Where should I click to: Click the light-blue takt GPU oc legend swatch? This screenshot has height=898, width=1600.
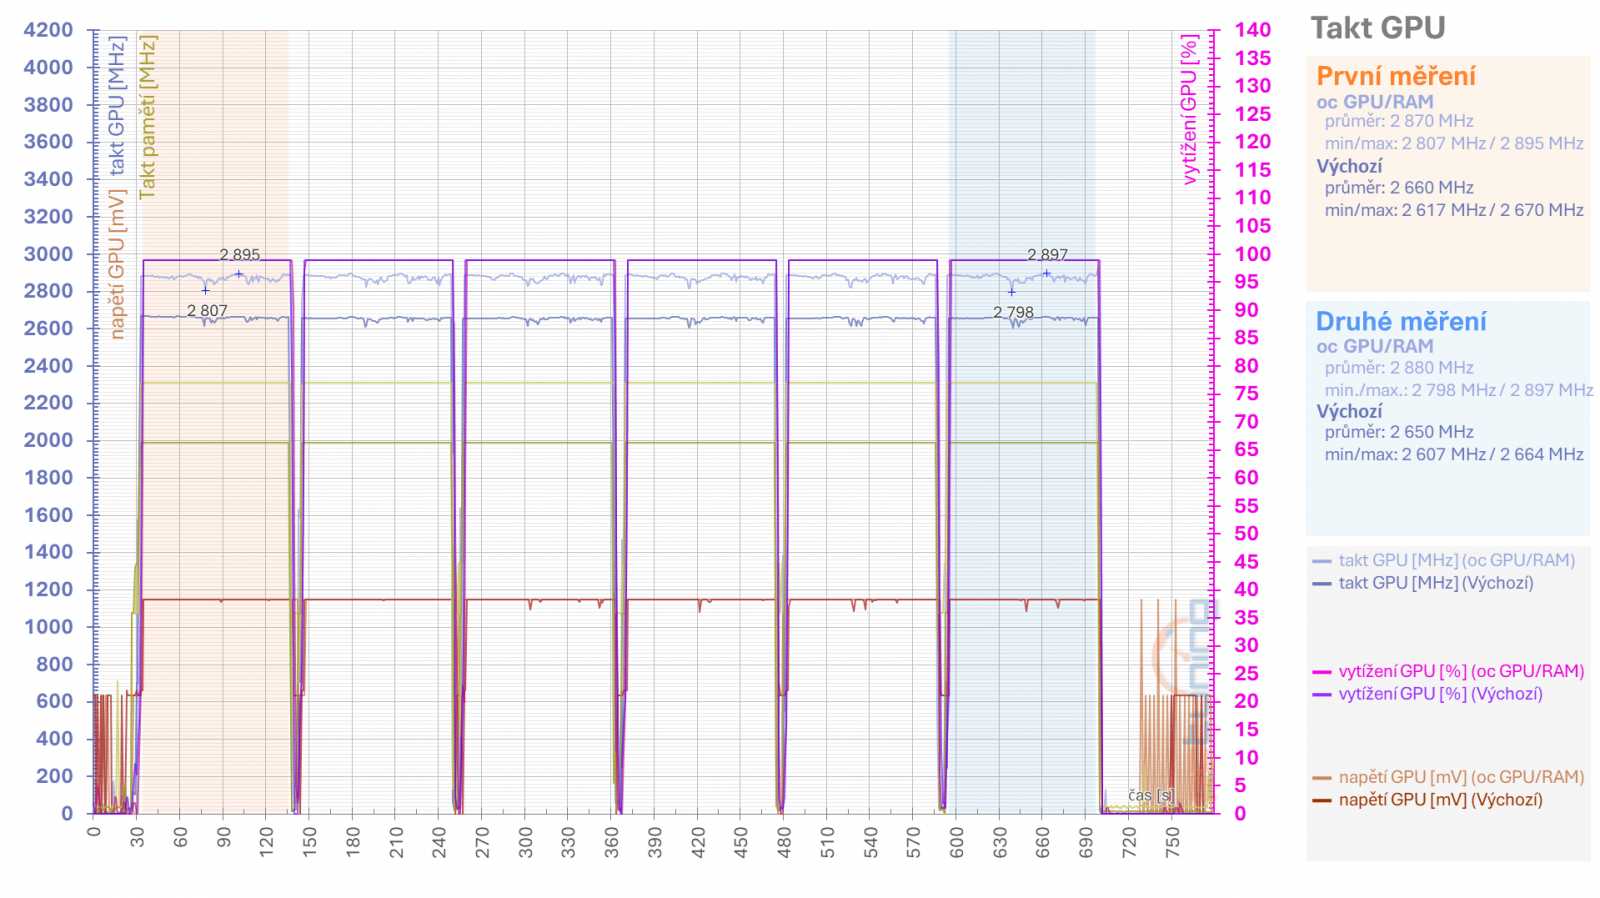click(1322, 561)
